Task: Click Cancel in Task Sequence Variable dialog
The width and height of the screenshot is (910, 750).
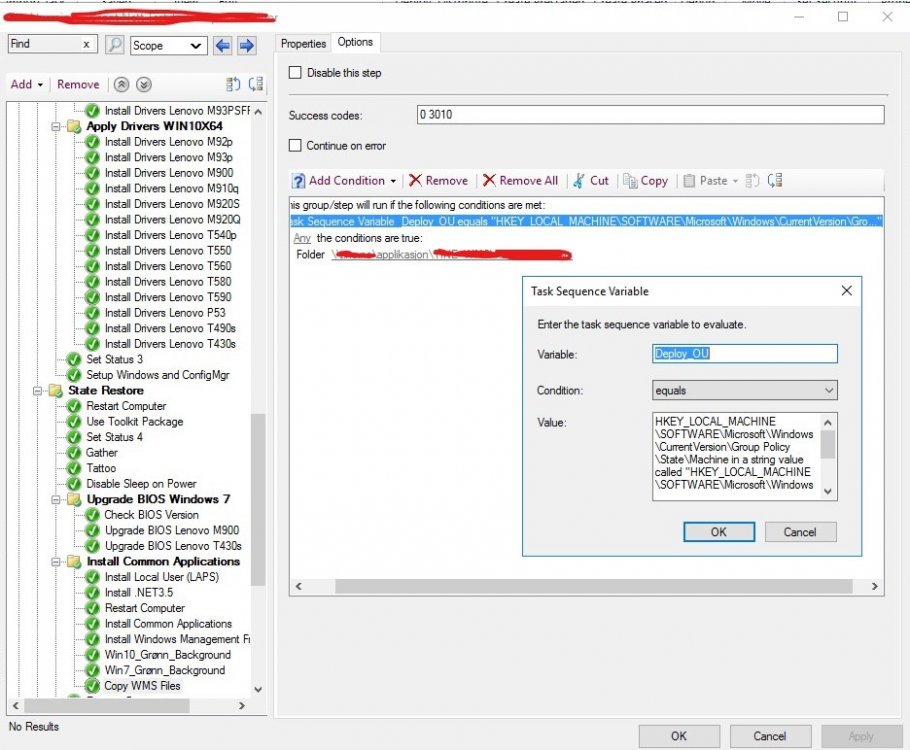Action: pyautogui.click(x=800, y=532)
